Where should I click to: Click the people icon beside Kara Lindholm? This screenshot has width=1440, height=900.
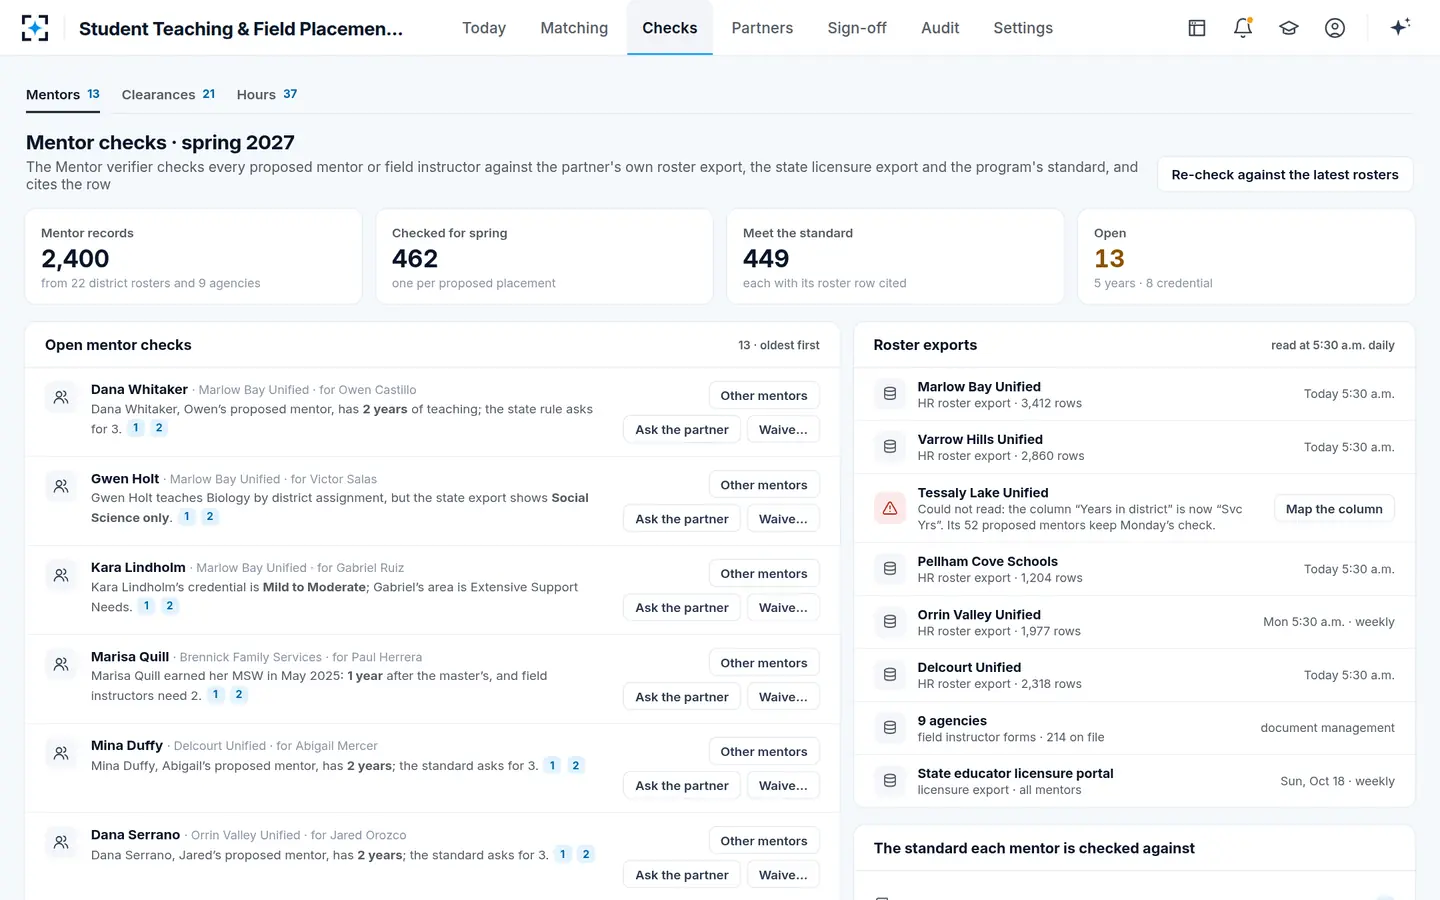point(61,575)
